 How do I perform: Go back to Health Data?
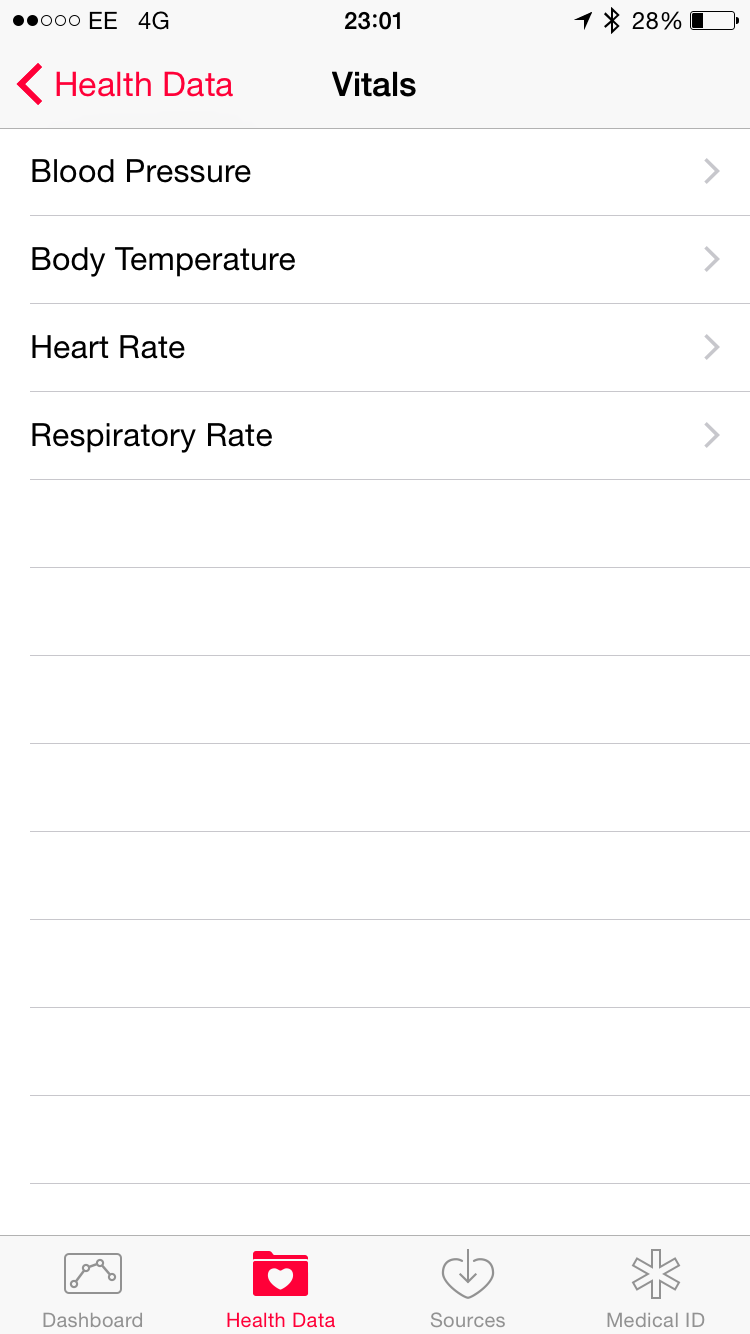[x=143, y=85]
